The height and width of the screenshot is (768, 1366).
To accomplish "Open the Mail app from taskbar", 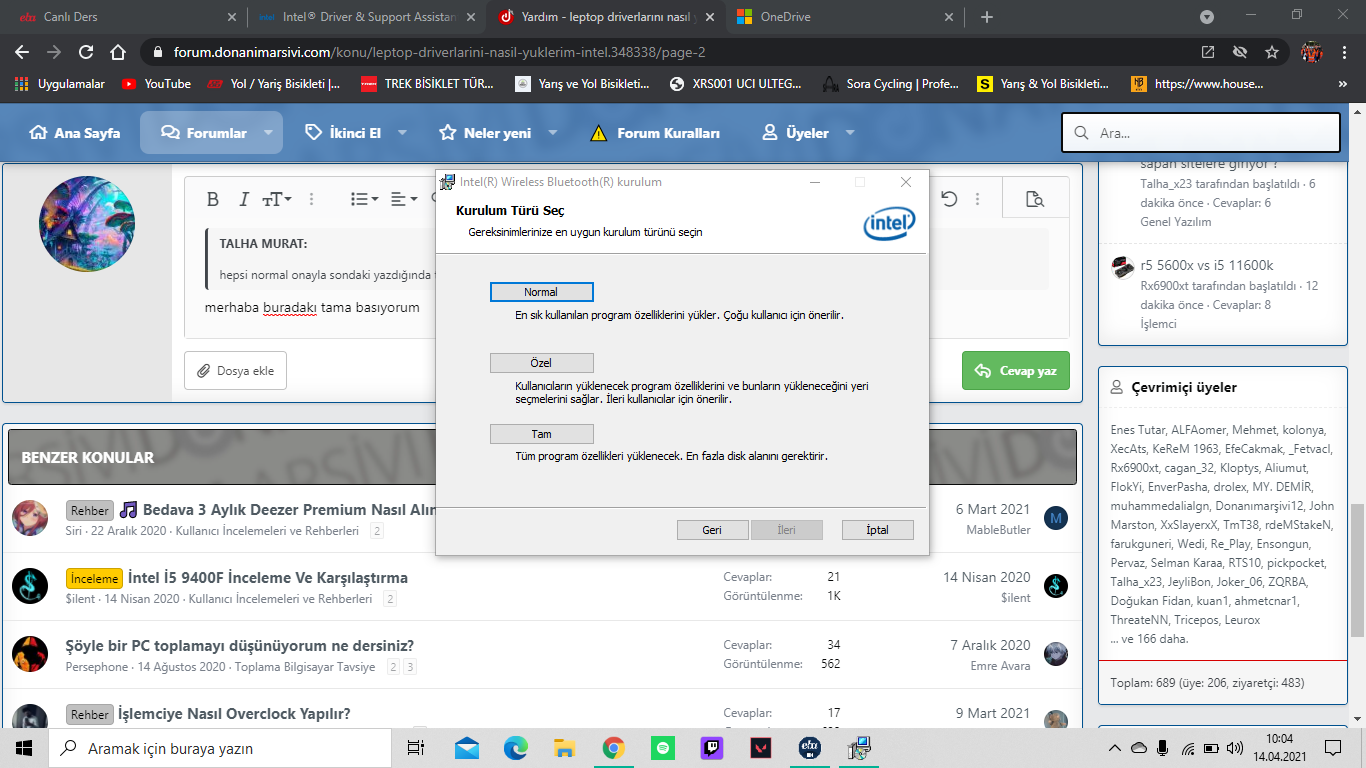I will pyautogui.click(x=466, y=748).
